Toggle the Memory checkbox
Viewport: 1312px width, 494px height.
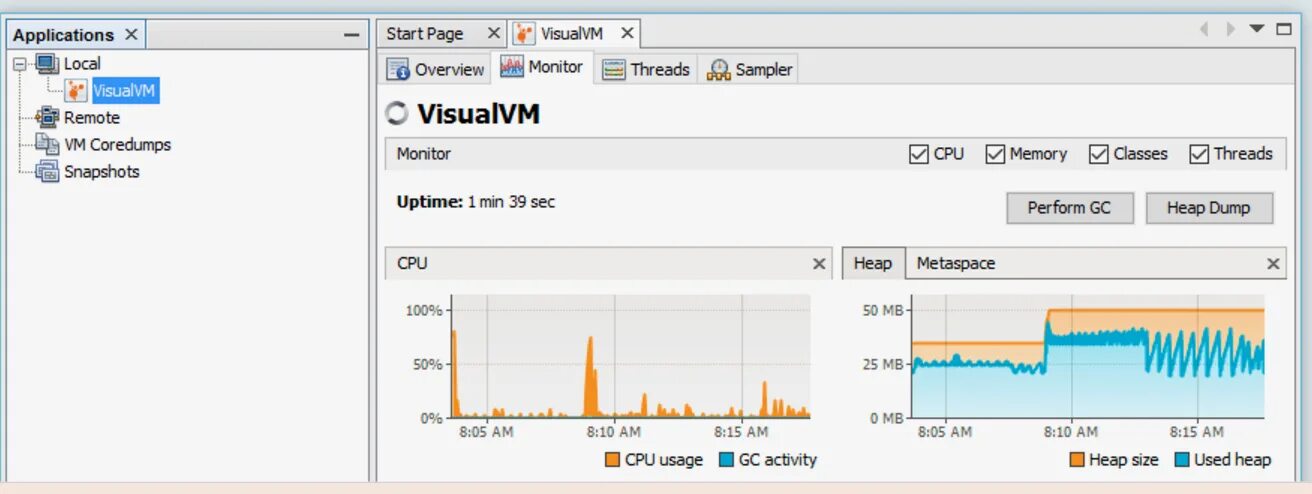point(995,154)
